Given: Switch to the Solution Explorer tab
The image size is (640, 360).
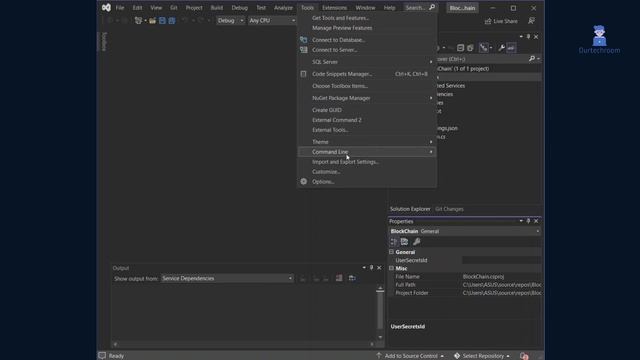Looking at the screenshot, I should 410,209.
